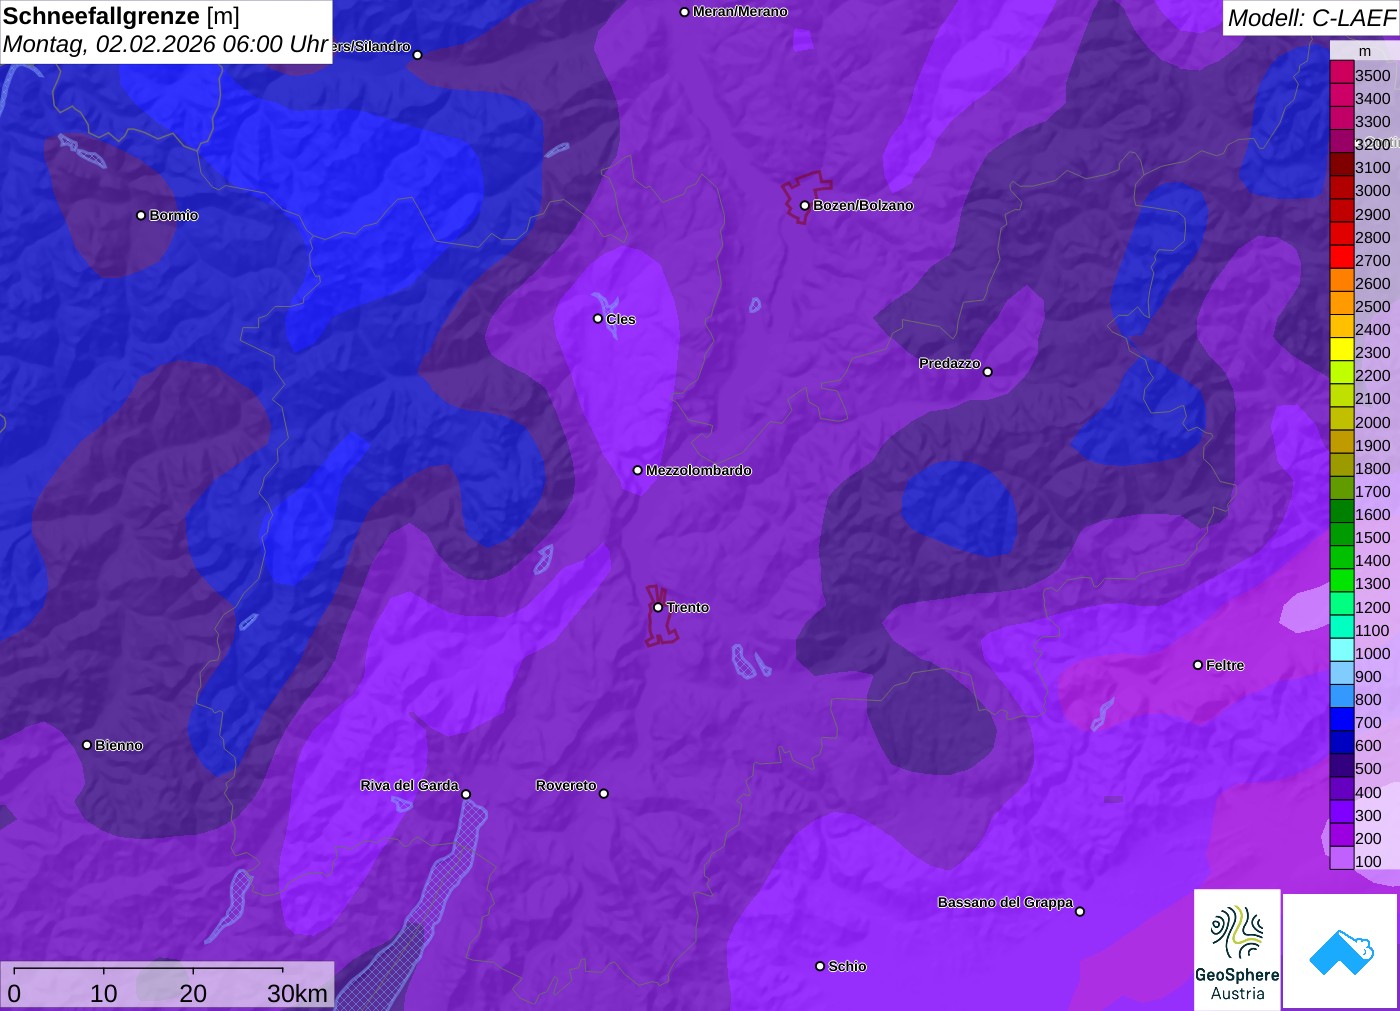Click the Schio location marker
This screenshot has width=1400, height=1011.
820,966
